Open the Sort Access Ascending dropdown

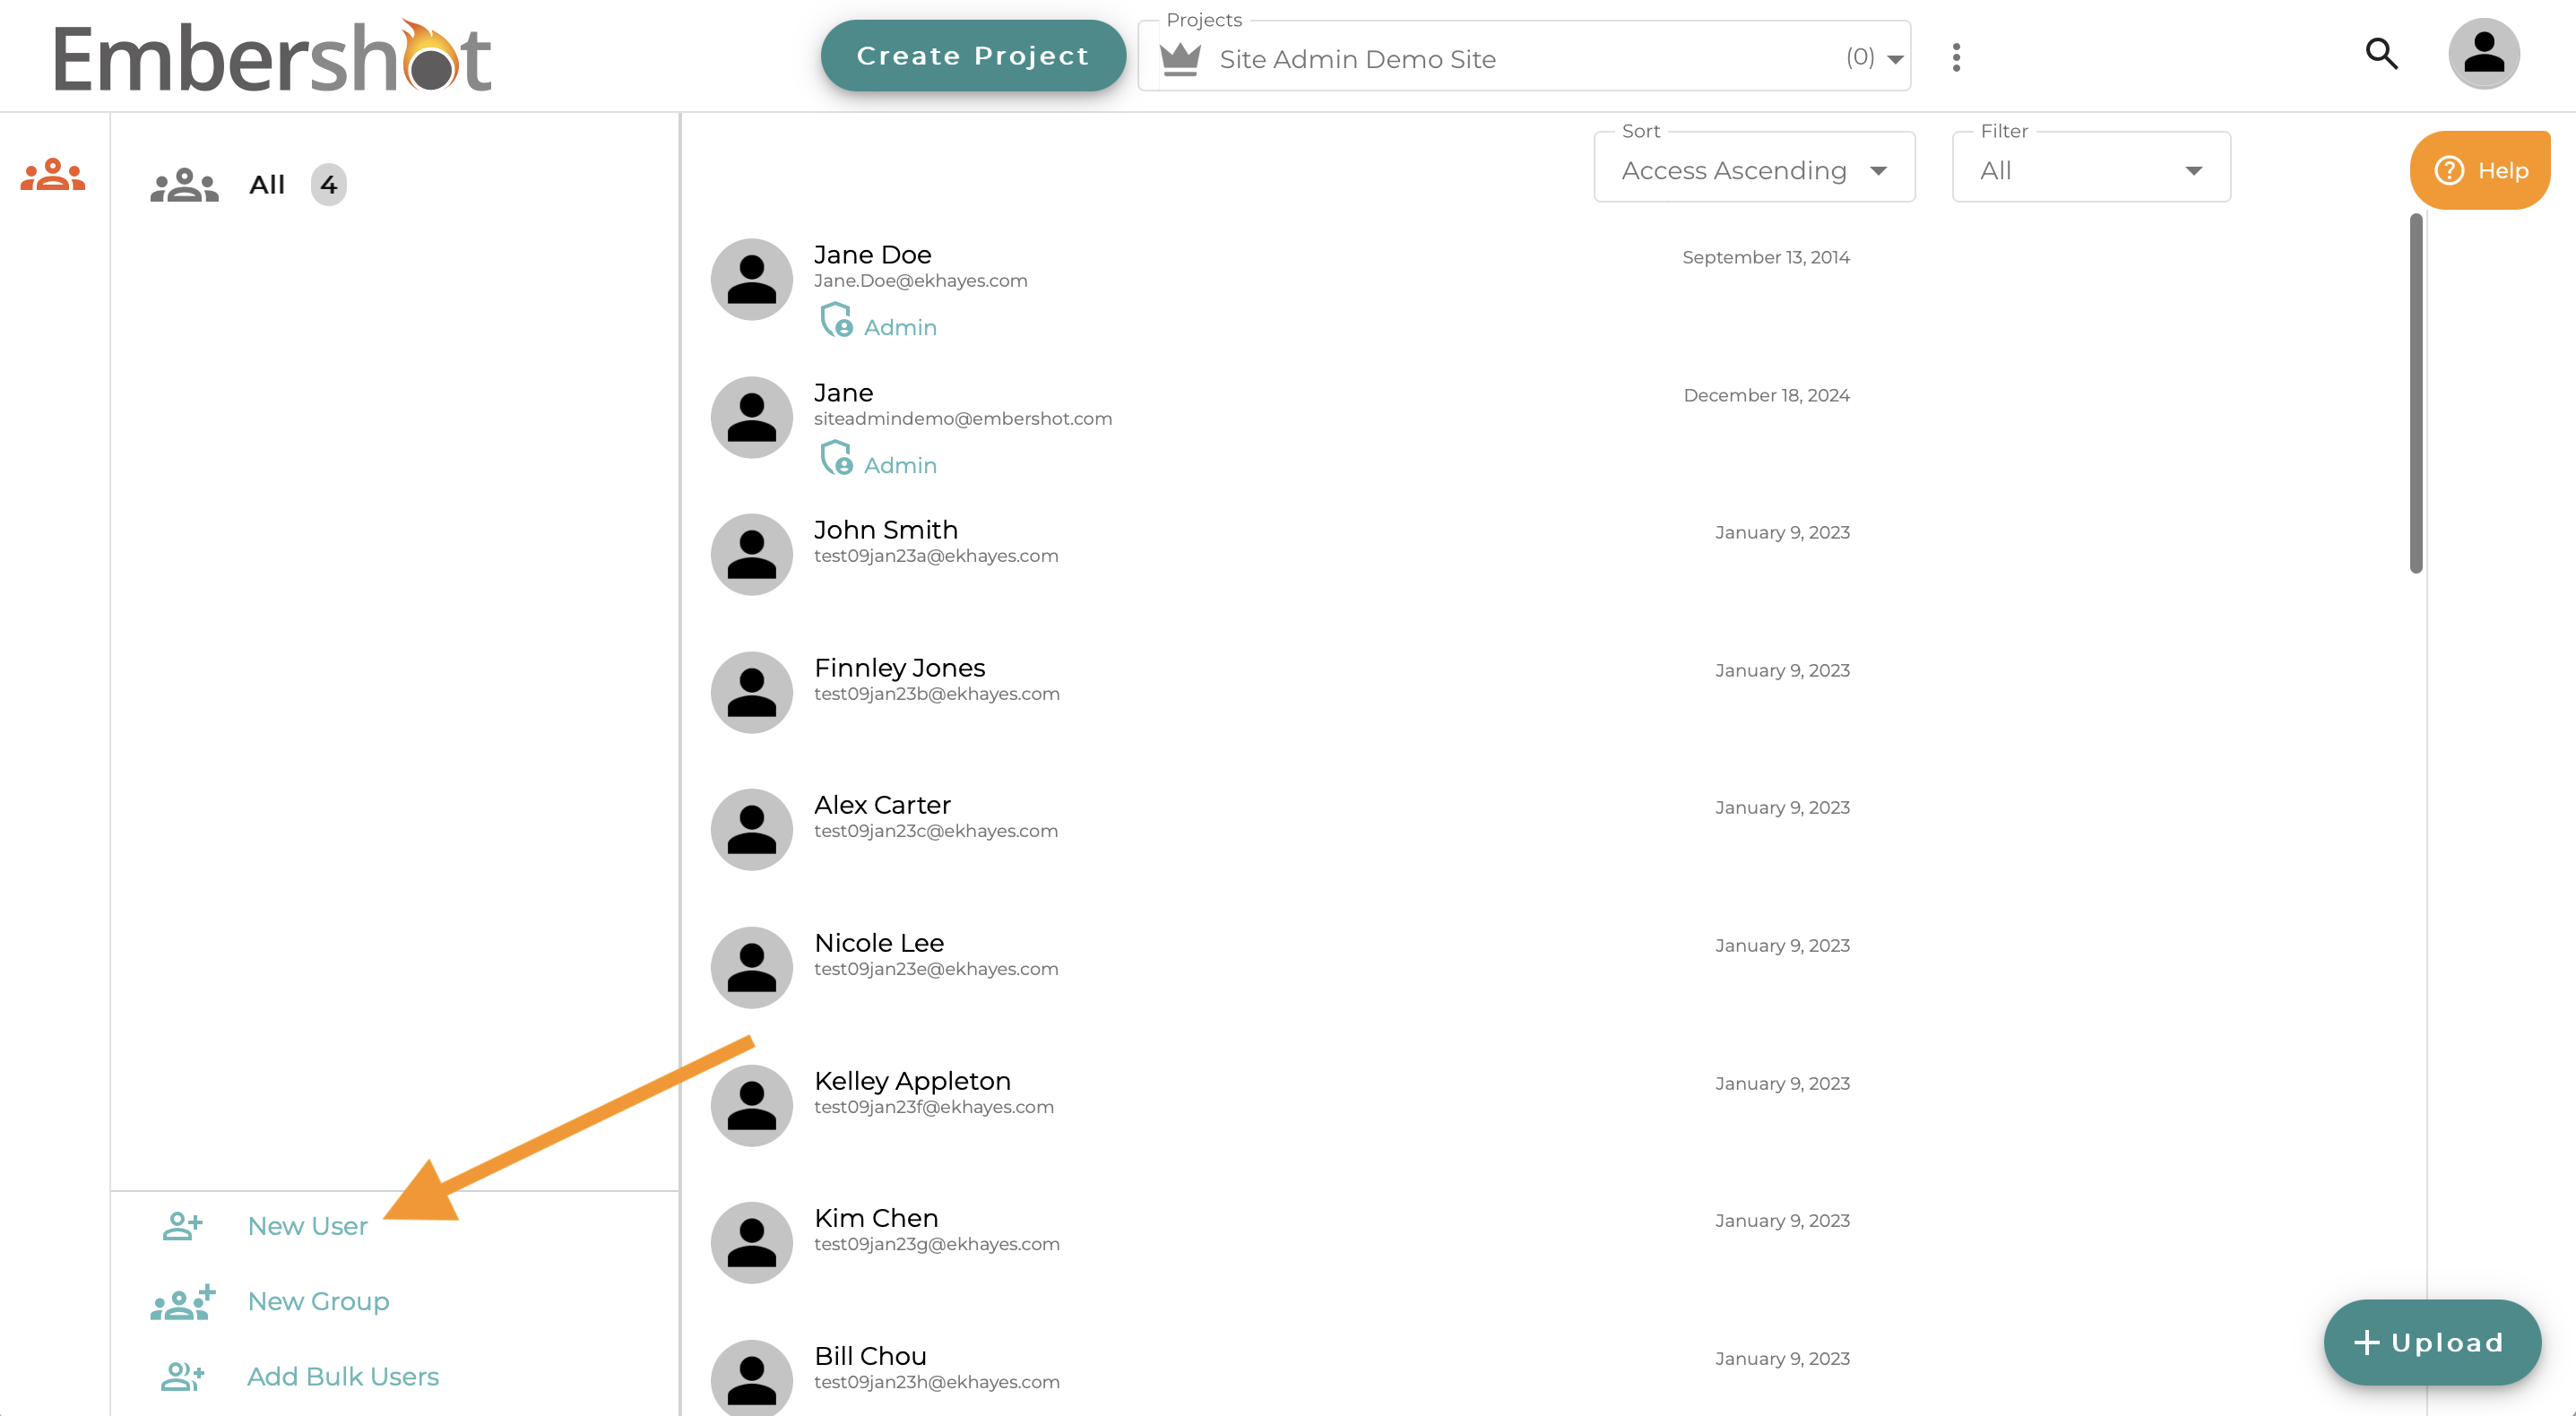click(x=1754, y=170)
